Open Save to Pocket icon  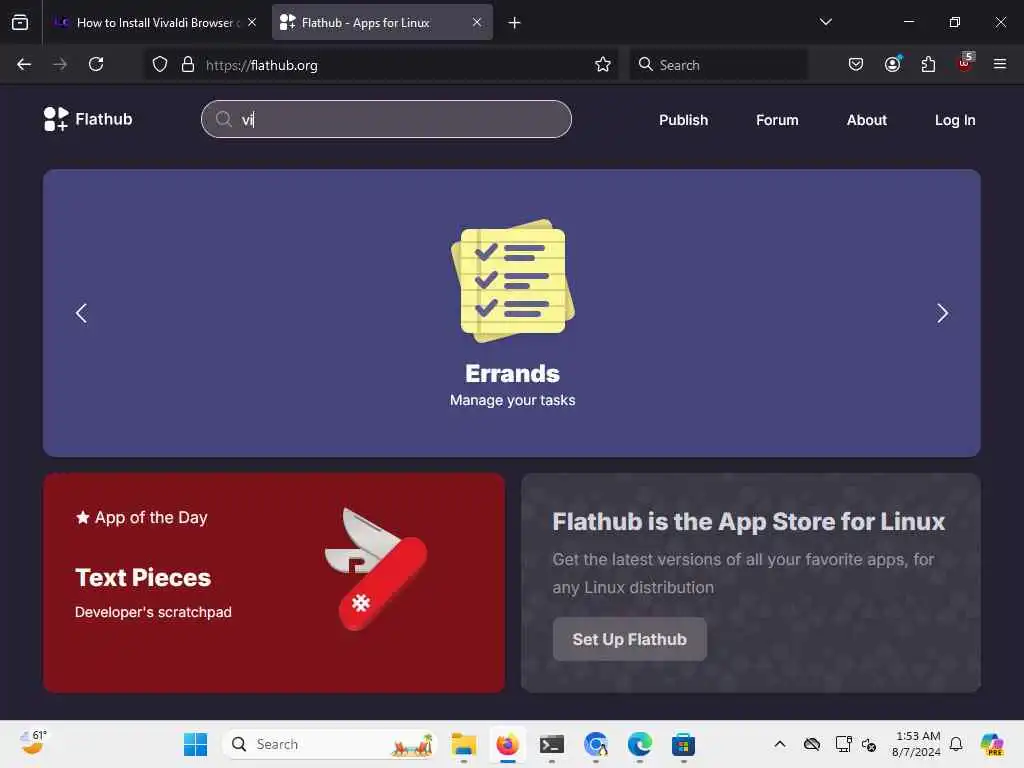(x=856, y=64)
